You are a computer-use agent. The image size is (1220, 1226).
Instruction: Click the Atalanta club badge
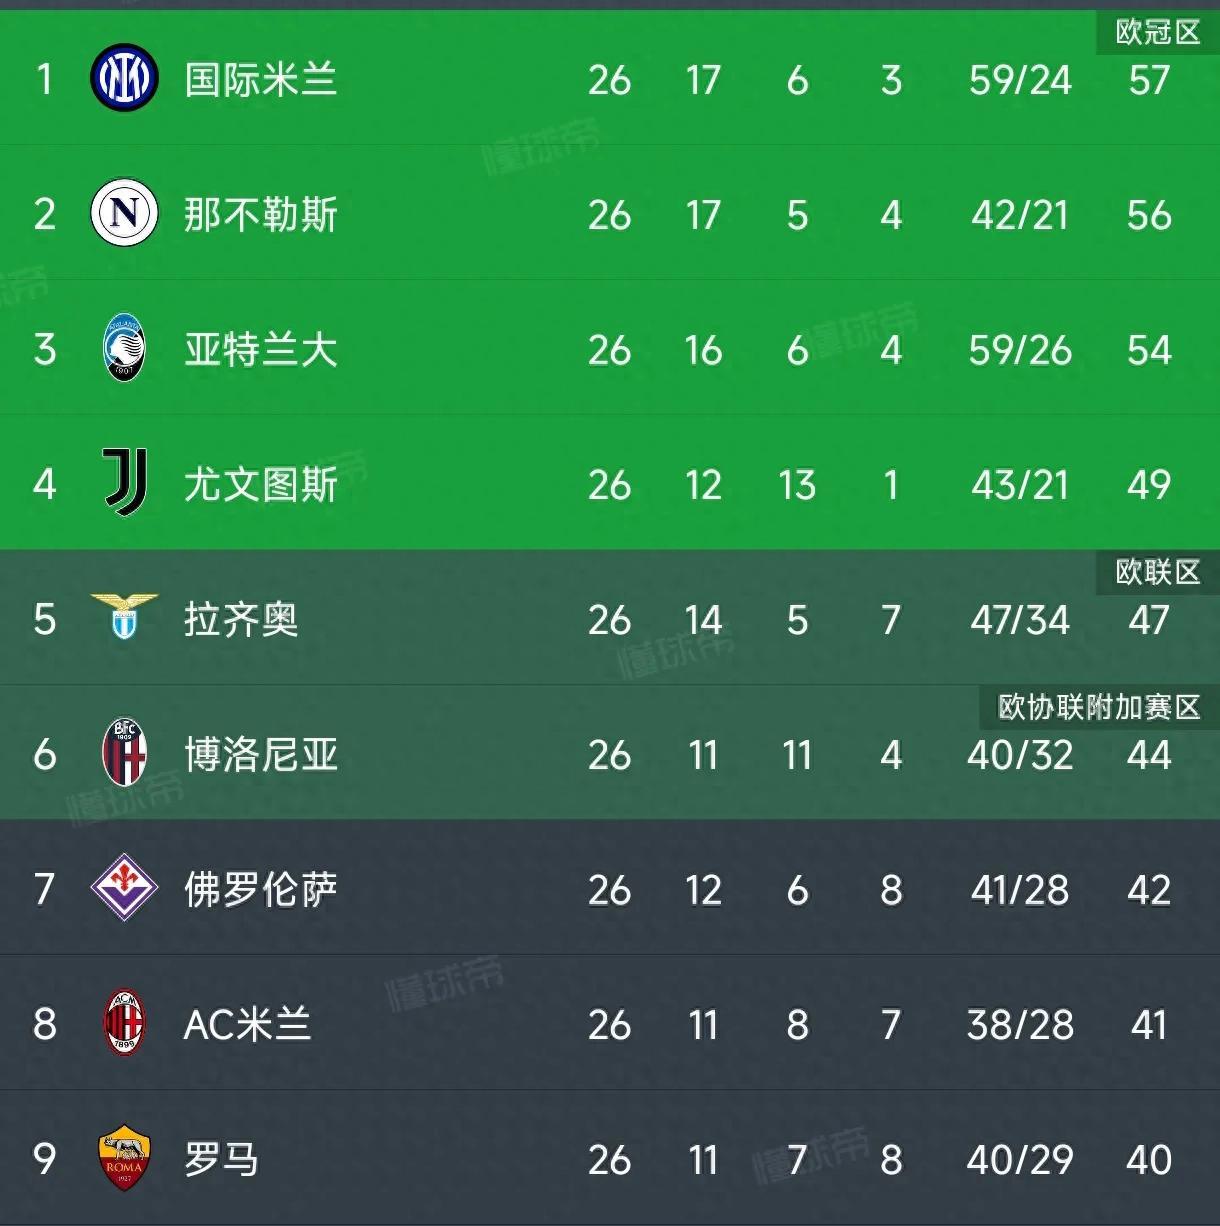(125, 348)
